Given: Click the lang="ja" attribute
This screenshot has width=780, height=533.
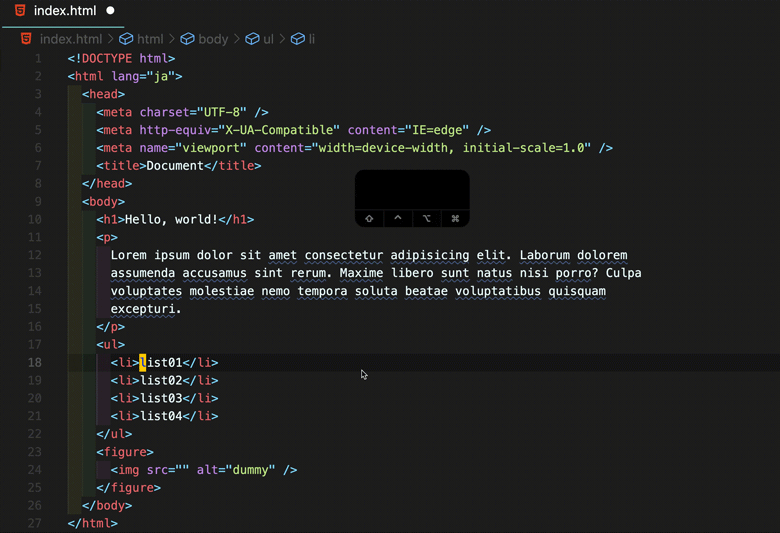Looking at the screenshot, I should click(143, 77).
